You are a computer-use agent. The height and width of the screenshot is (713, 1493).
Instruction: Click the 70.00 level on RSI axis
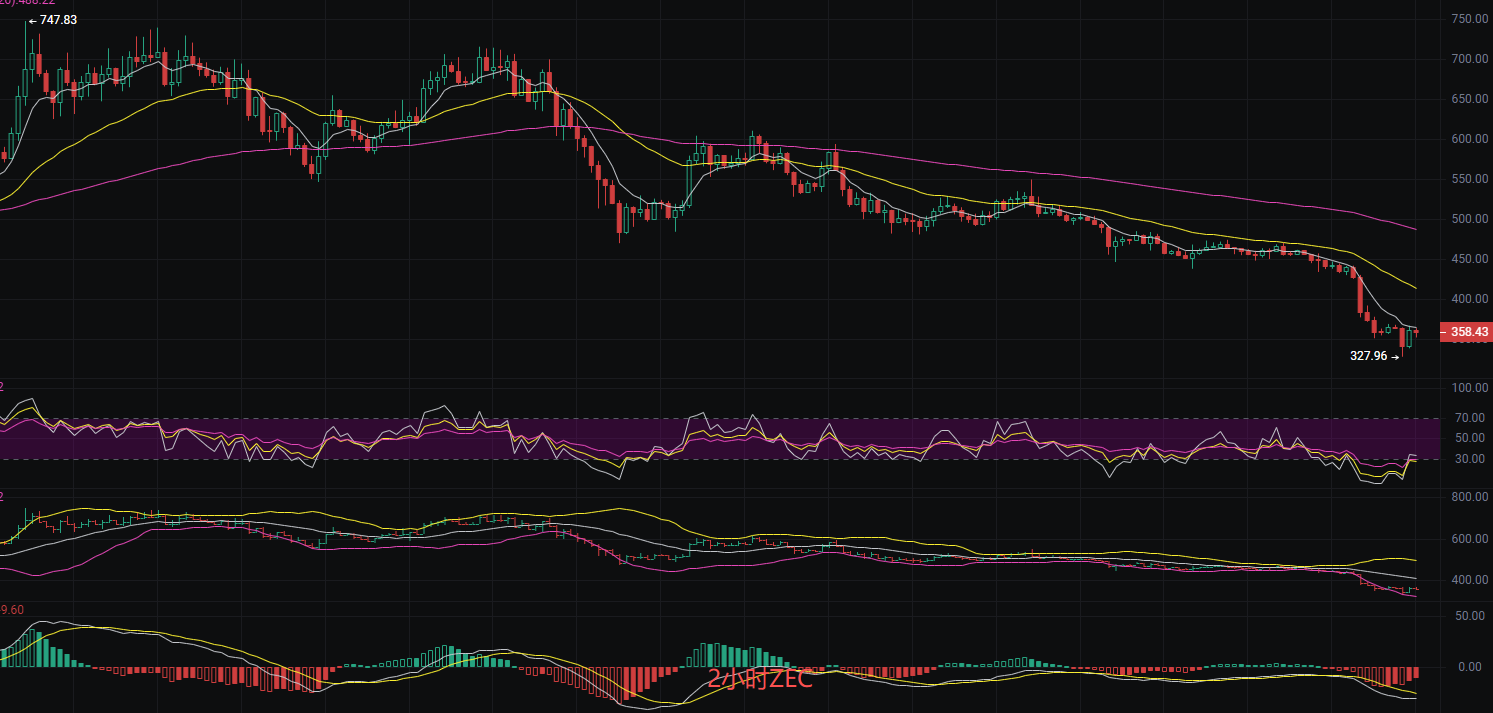(1468, 418)
